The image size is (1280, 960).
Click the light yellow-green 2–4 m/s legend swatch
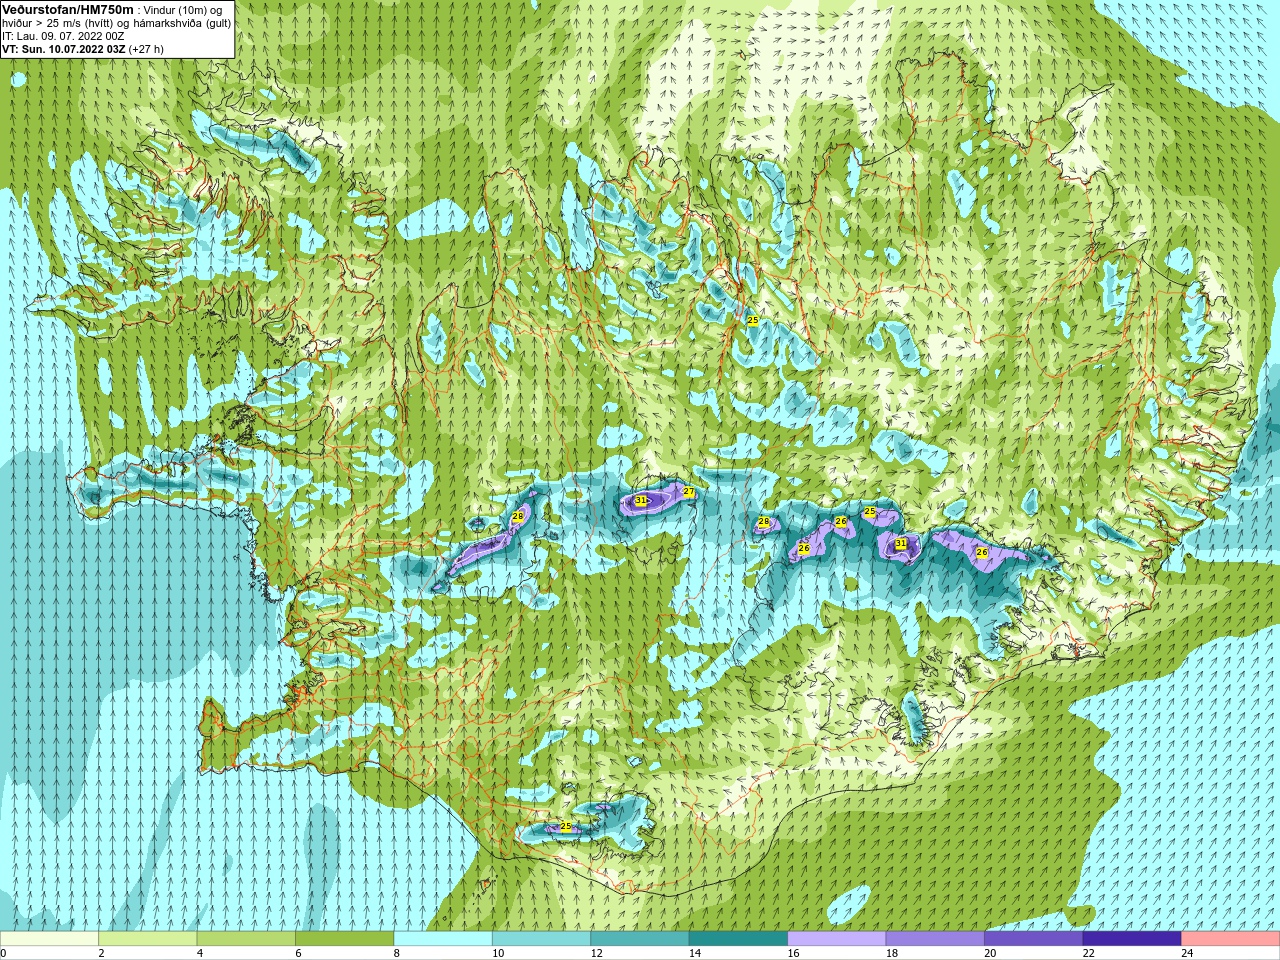[x=148, y=939]
